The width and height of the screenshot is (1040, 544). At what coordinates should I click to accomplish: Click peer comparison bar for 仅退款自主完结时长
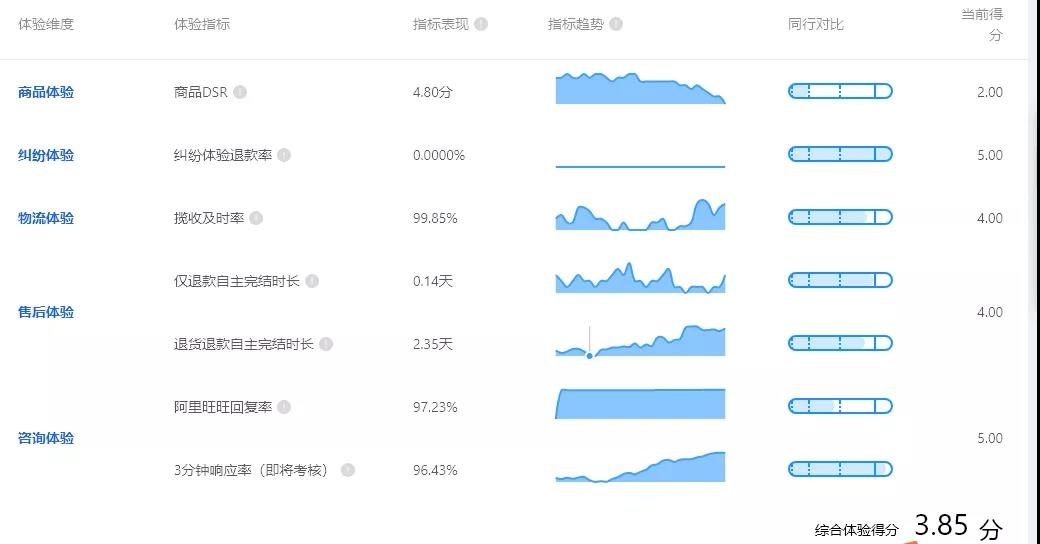pyautogui.click(x=840, y=281)
